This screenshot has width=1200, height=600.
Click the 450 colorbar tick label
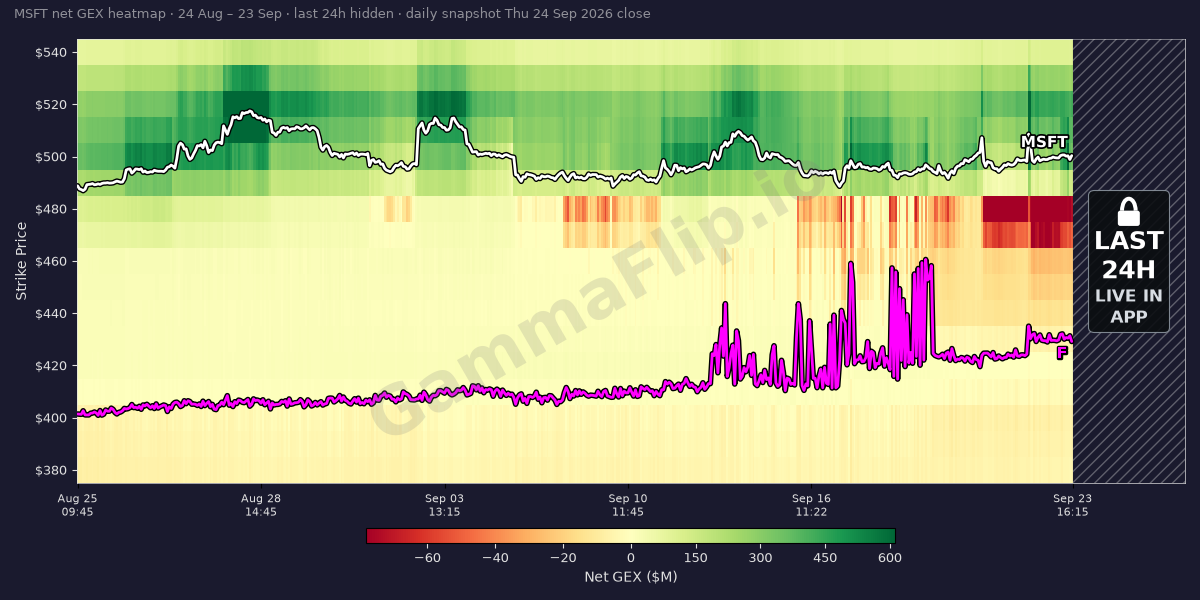pos(825,558)
